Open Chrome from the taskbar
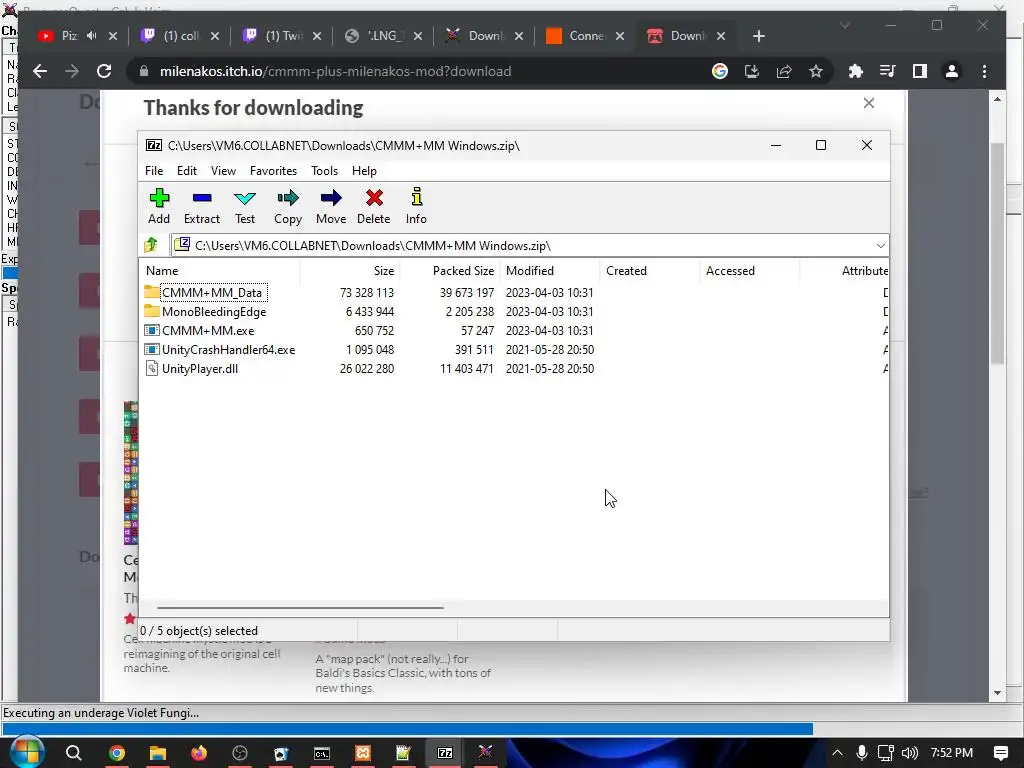 [117, 753]
